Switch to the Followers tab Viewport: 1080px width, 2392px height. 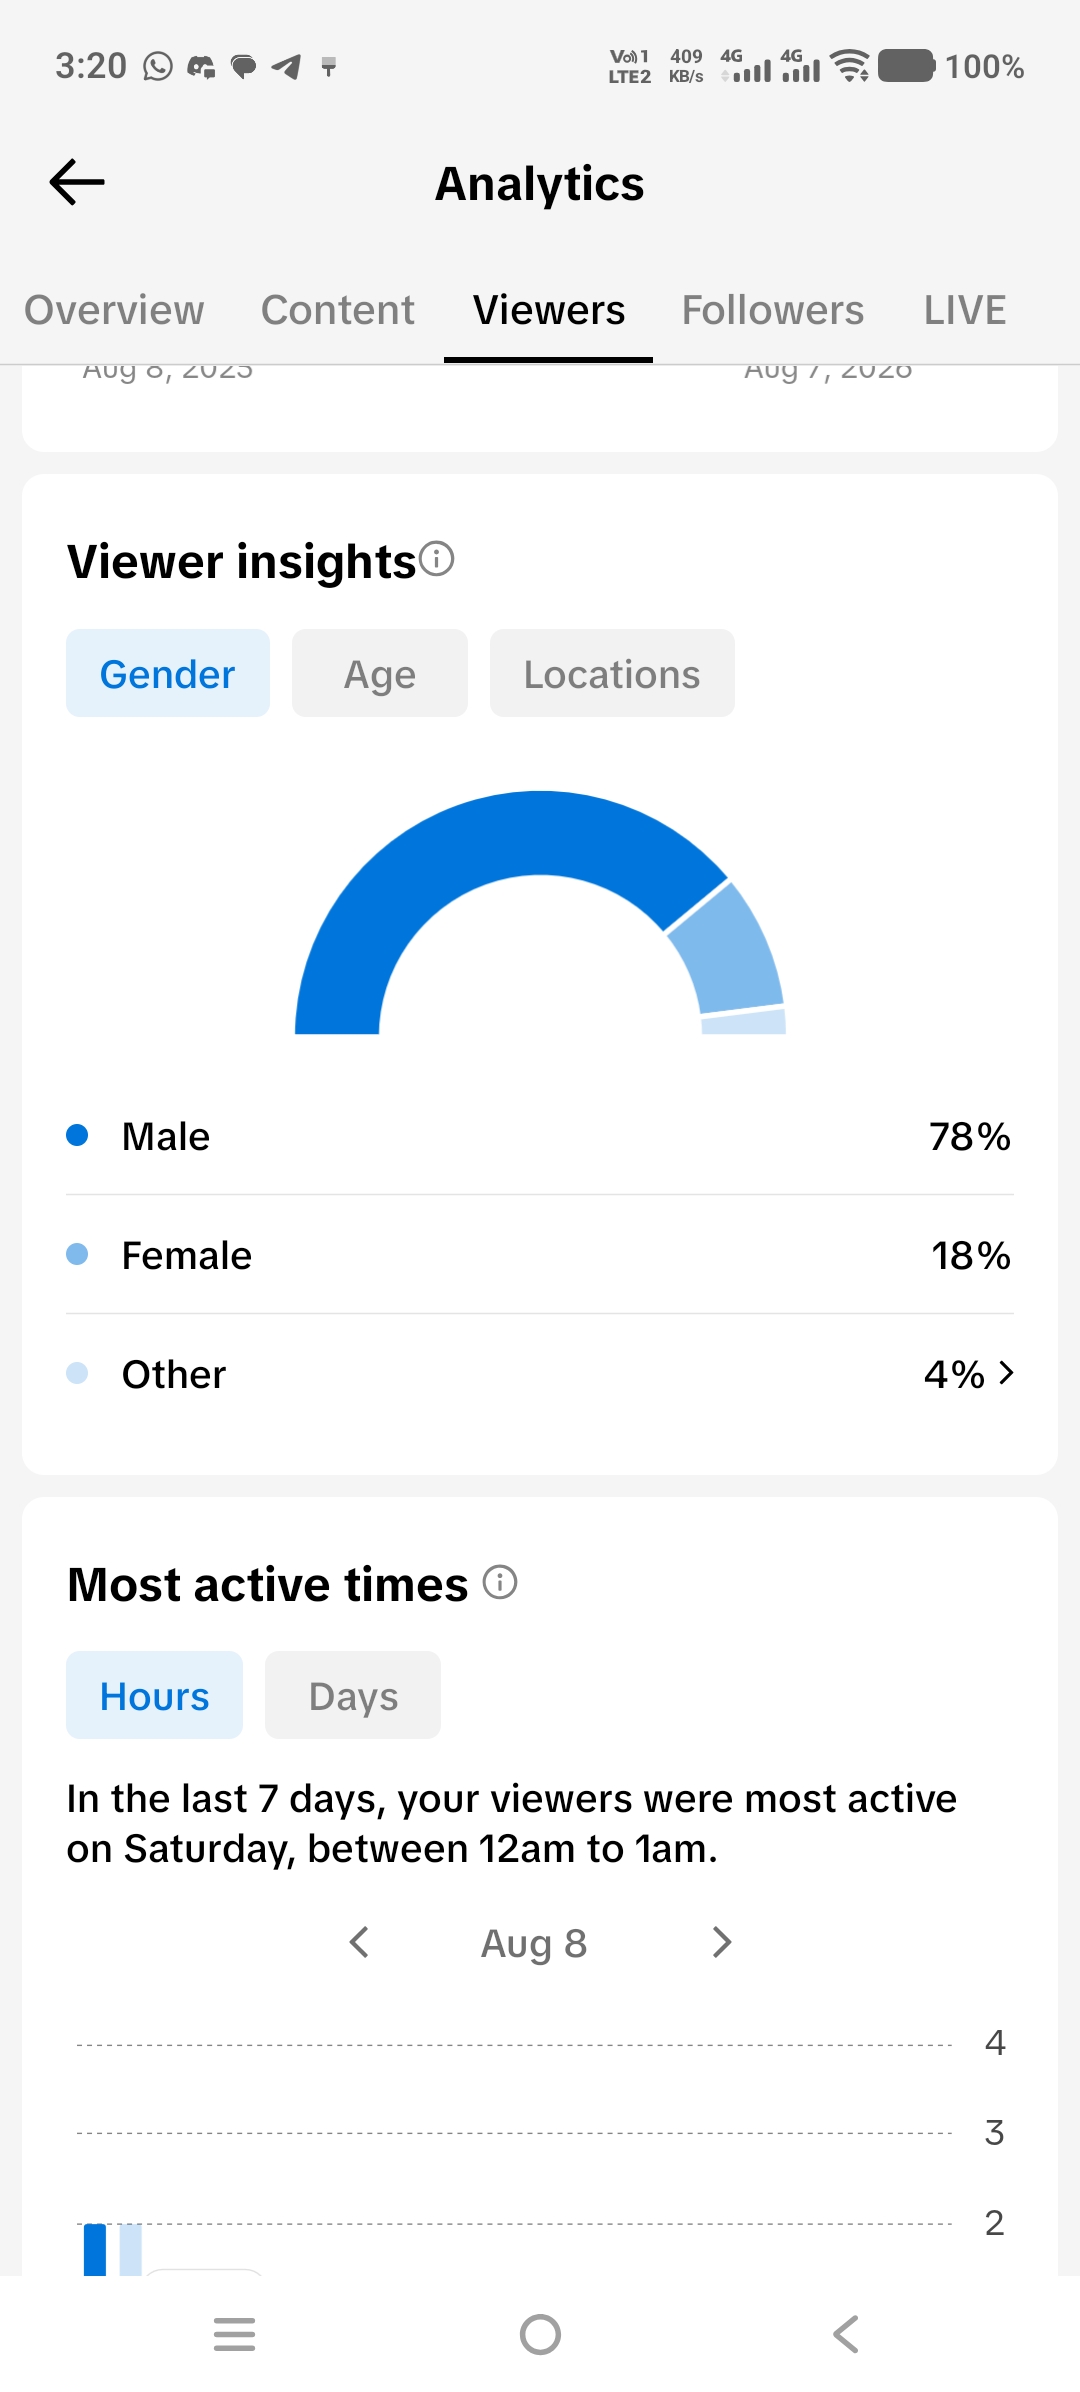pos(773,310)
